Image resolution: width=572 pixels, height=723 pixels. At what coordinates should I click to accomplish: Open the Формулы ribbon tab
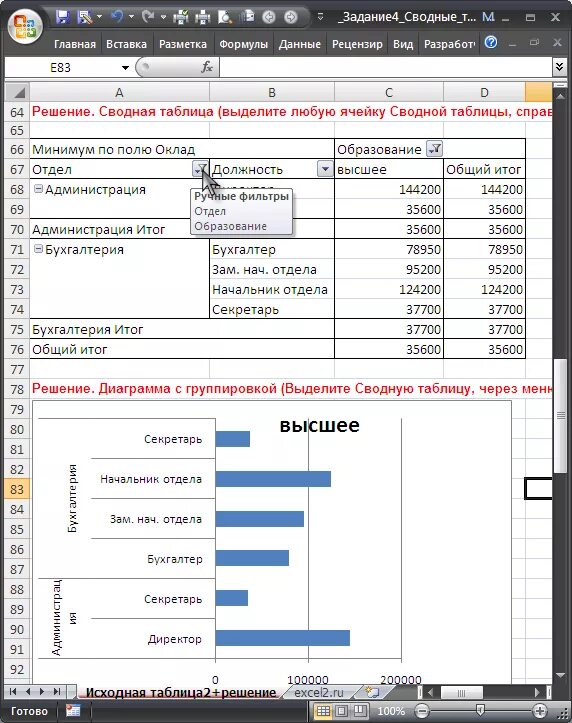tap(243, 44)
